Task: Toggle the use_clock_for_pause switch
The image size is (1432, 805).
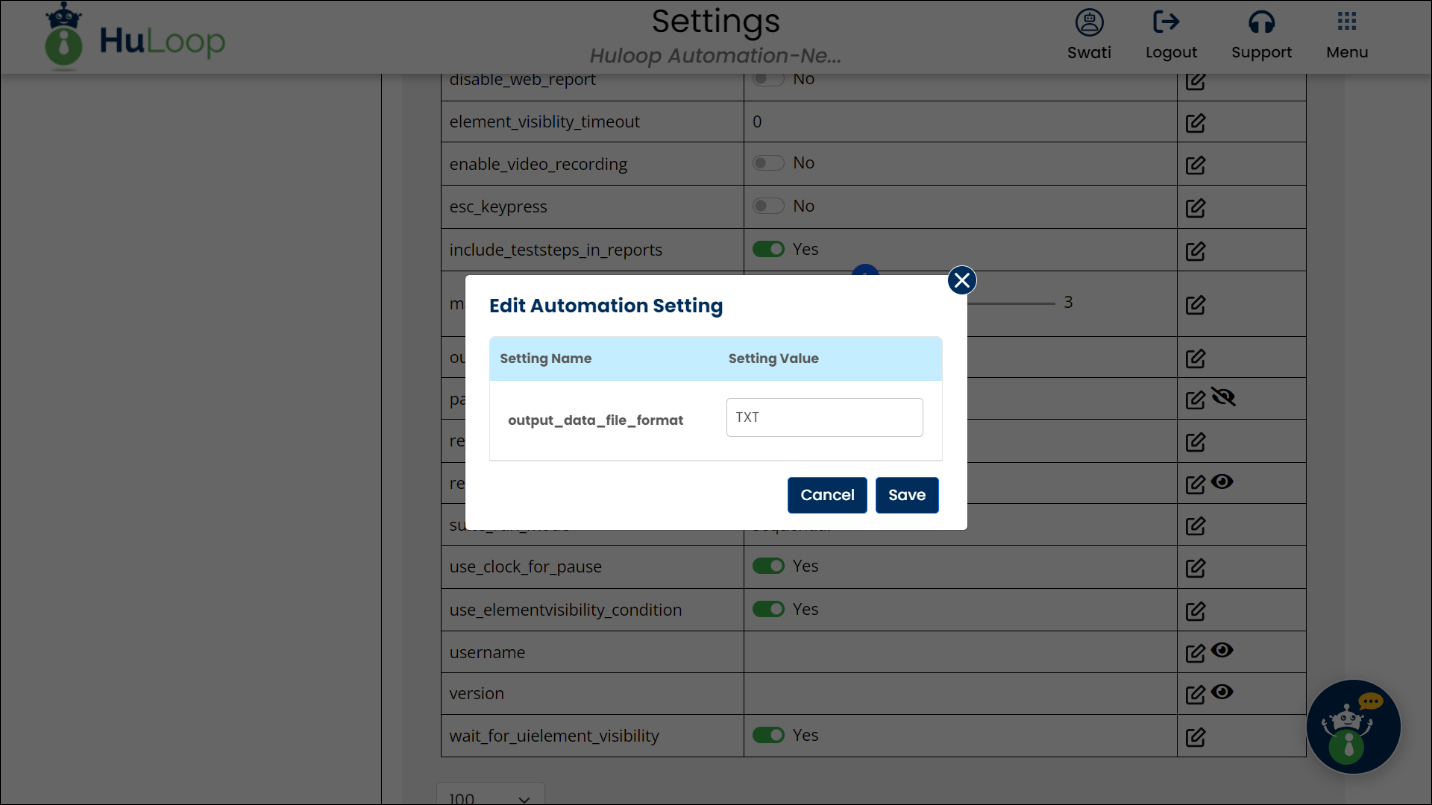Action: [x=769, y=566]
